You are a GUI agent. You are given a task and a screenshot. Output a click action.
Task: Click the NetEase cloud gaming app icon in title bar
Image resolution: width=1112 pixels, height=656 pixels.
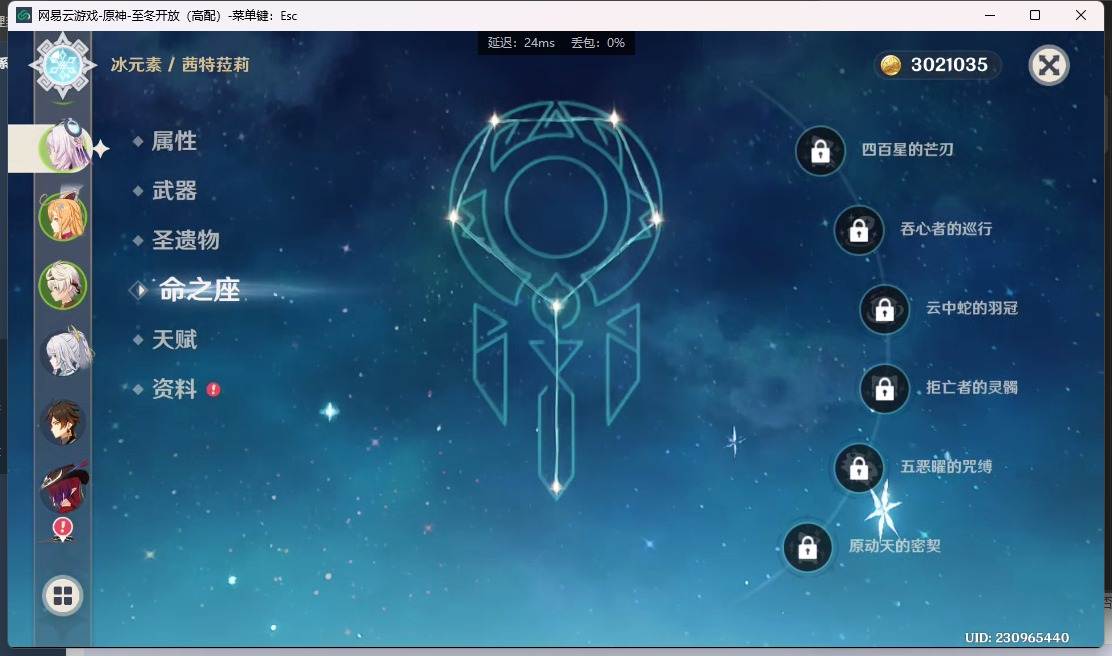23,15
